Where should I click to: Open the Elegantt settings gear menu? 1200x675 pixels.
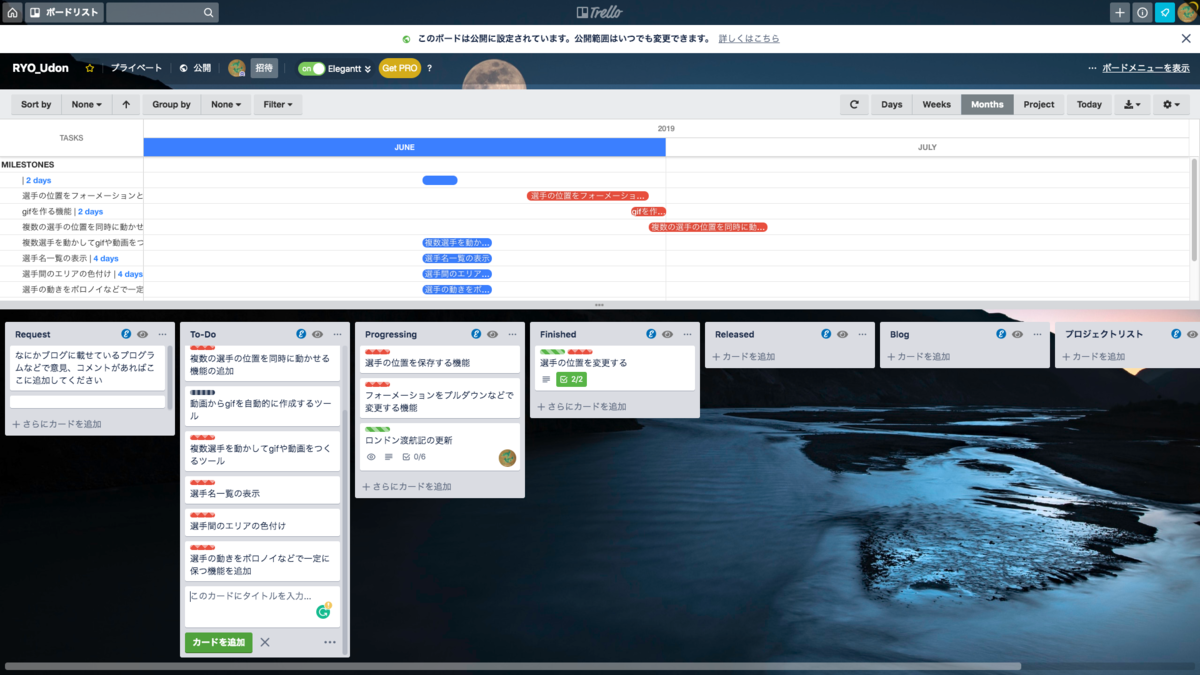point(1170,104)
